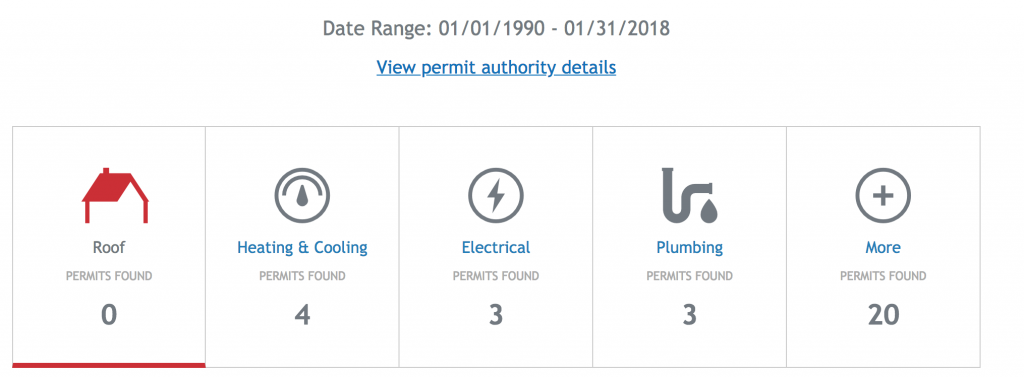Click PERMITS FOUND under Electrical
This screenshot has height=377, width=1024.
[x=496, y=276]
